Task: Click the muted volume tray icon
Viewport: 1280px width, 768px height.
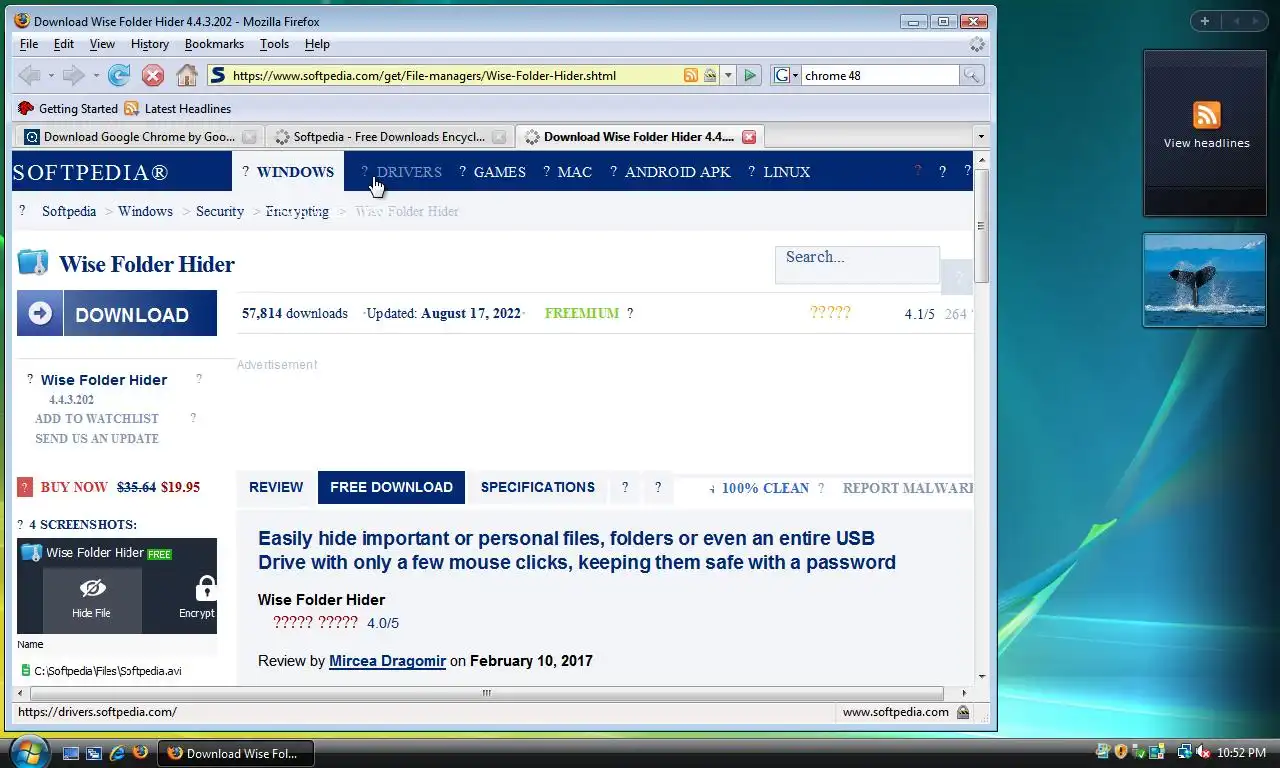Action: tap(1203, 752)
